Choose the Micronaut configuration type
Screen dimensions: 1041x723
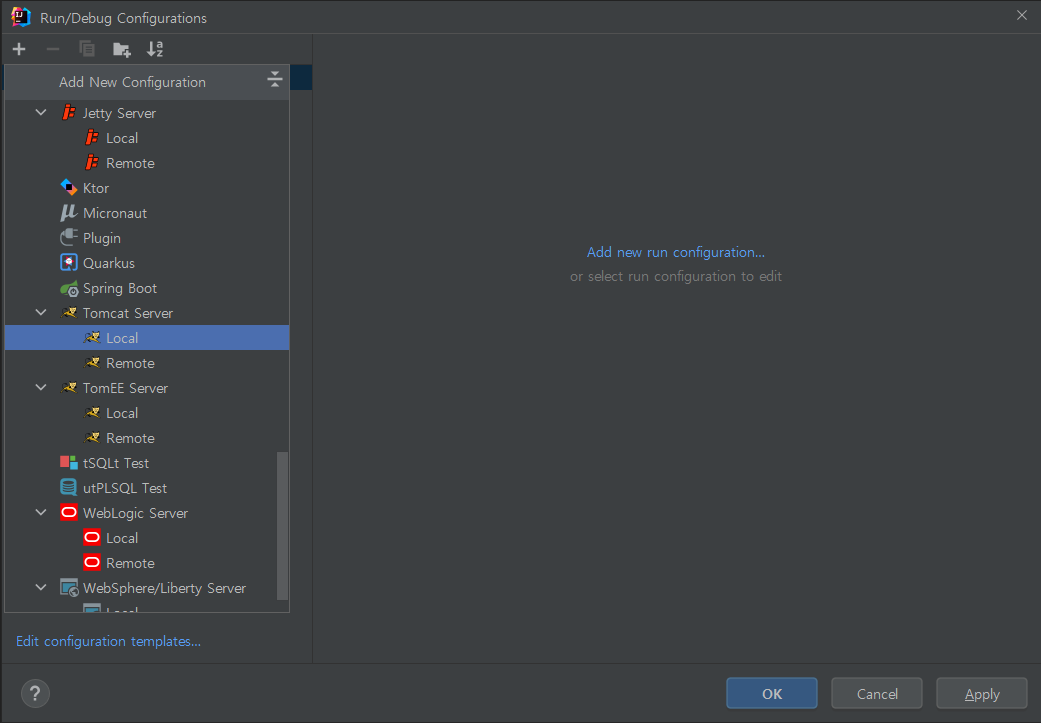tap(147, 213)
